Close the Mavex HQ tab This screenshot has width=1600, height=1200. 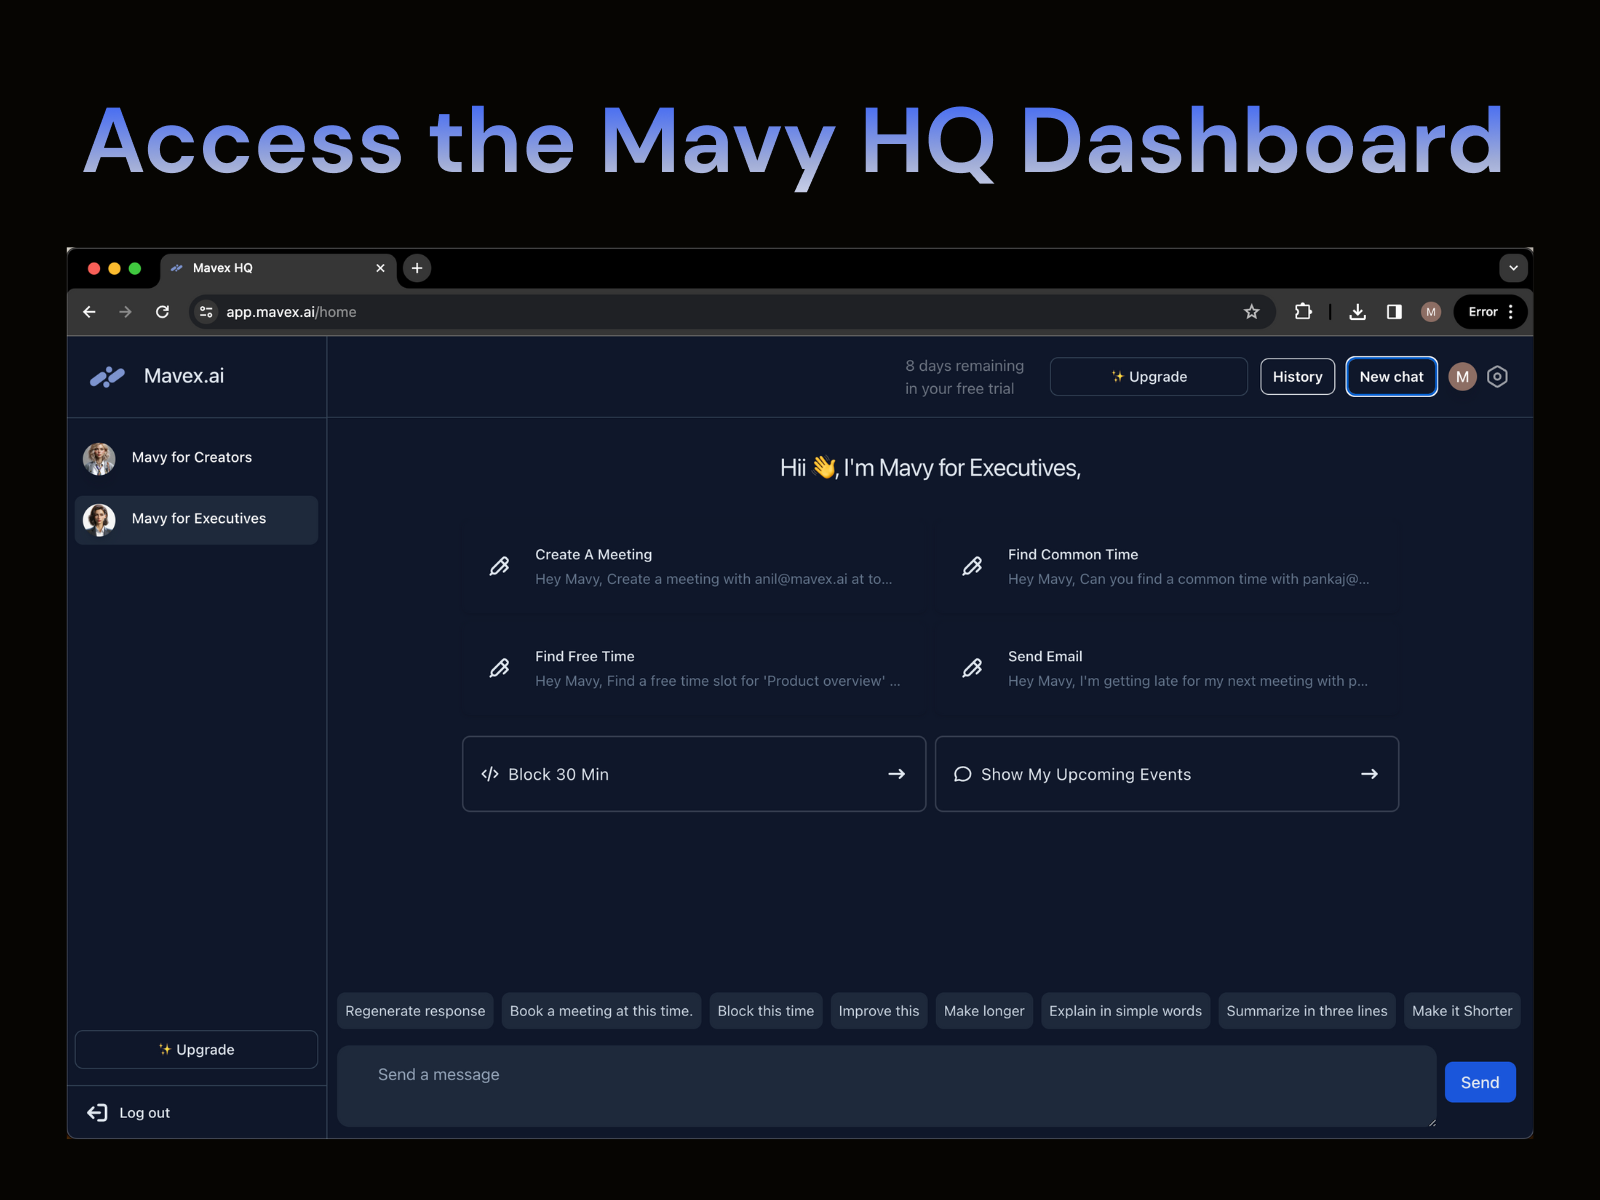coord(380,268)
